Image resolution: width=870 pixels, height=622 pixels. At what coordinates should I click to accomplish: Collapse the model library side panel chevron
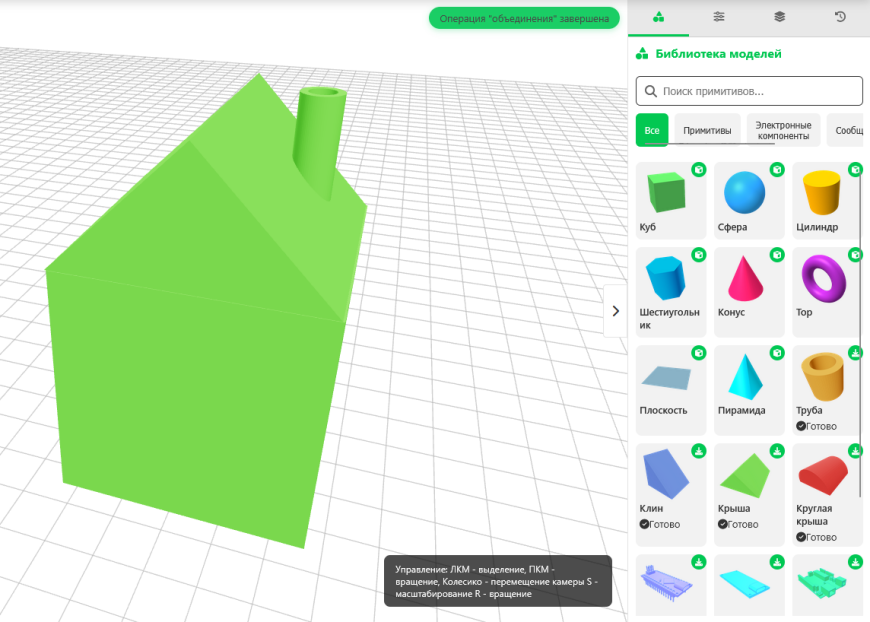click(615, 311)
